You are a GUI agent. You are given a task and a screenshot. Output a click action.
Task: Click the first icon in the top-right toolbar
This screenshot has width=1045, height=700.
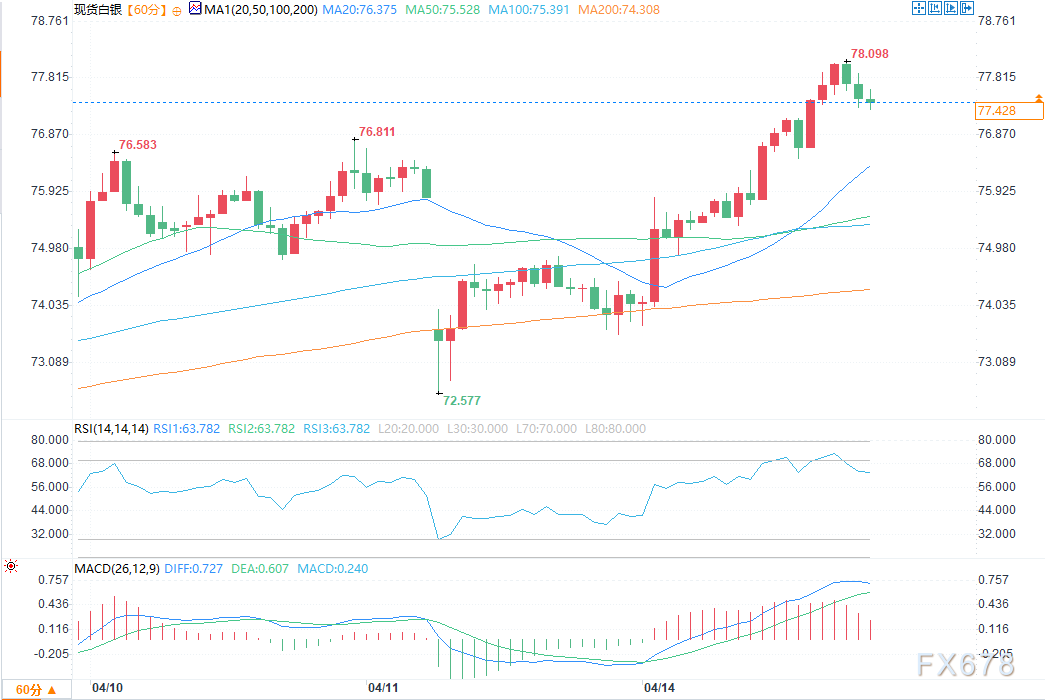point(919,9)
